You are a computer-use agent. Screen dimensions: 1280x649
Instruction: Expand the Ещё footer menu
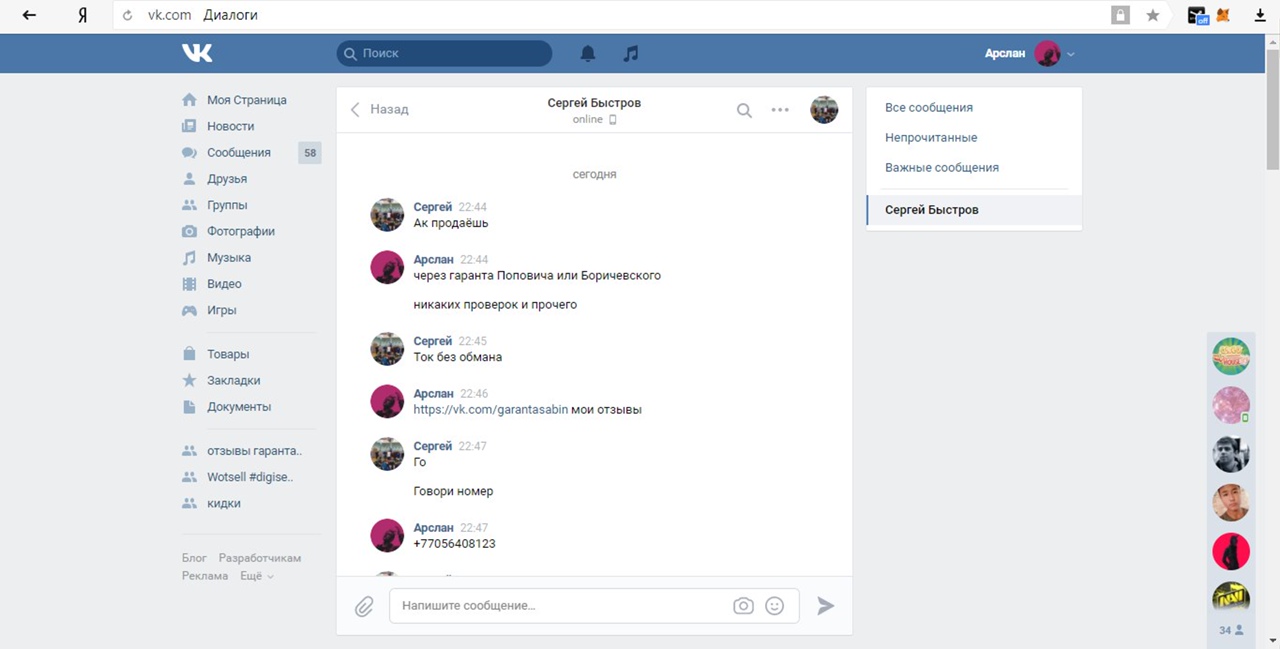[x=257, y=576]
